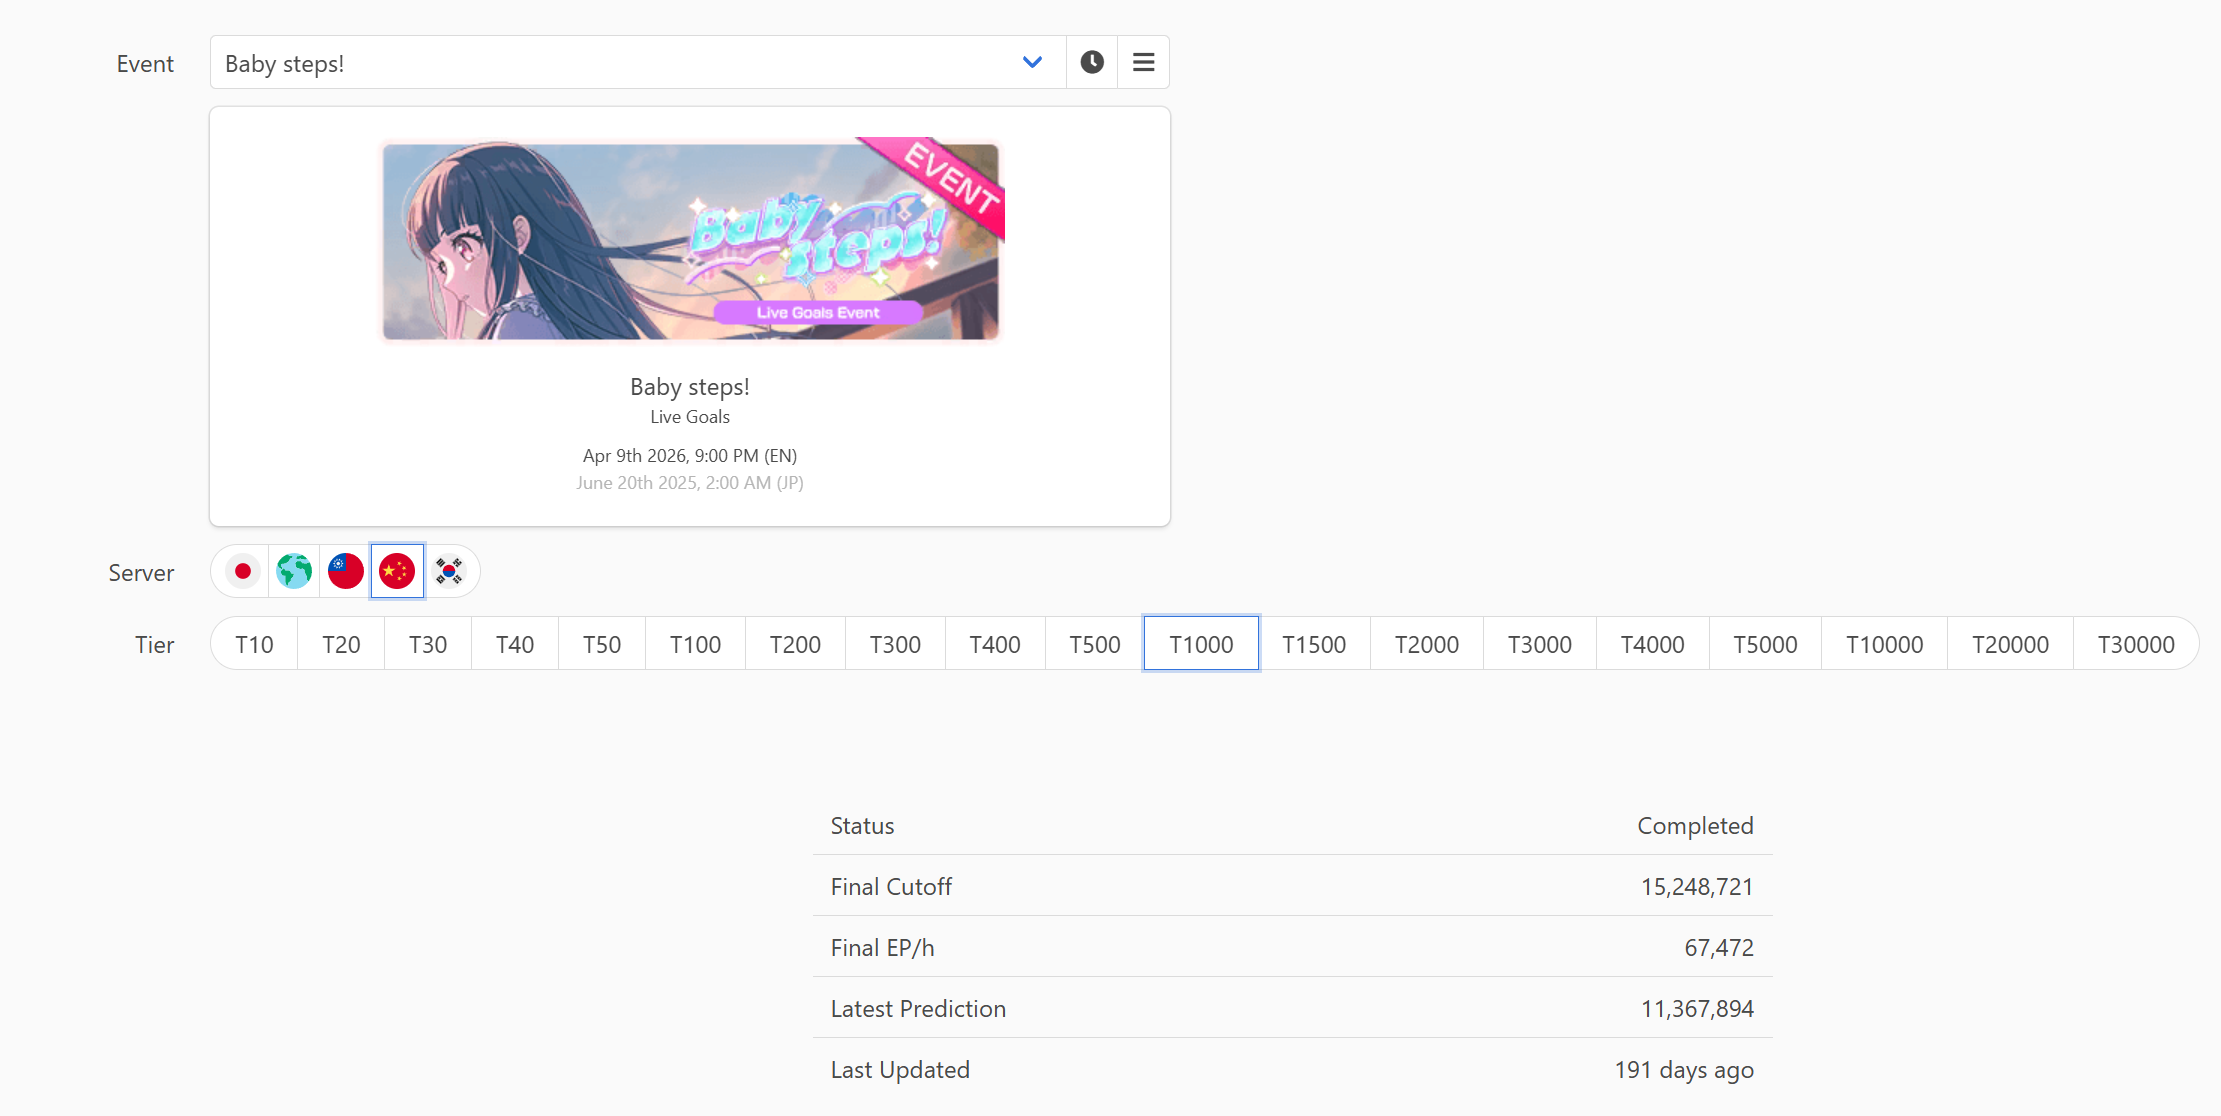Pick the T20000 tier button
The height and width of the screenshot is (1116, 2221).
click(2010, 644)
